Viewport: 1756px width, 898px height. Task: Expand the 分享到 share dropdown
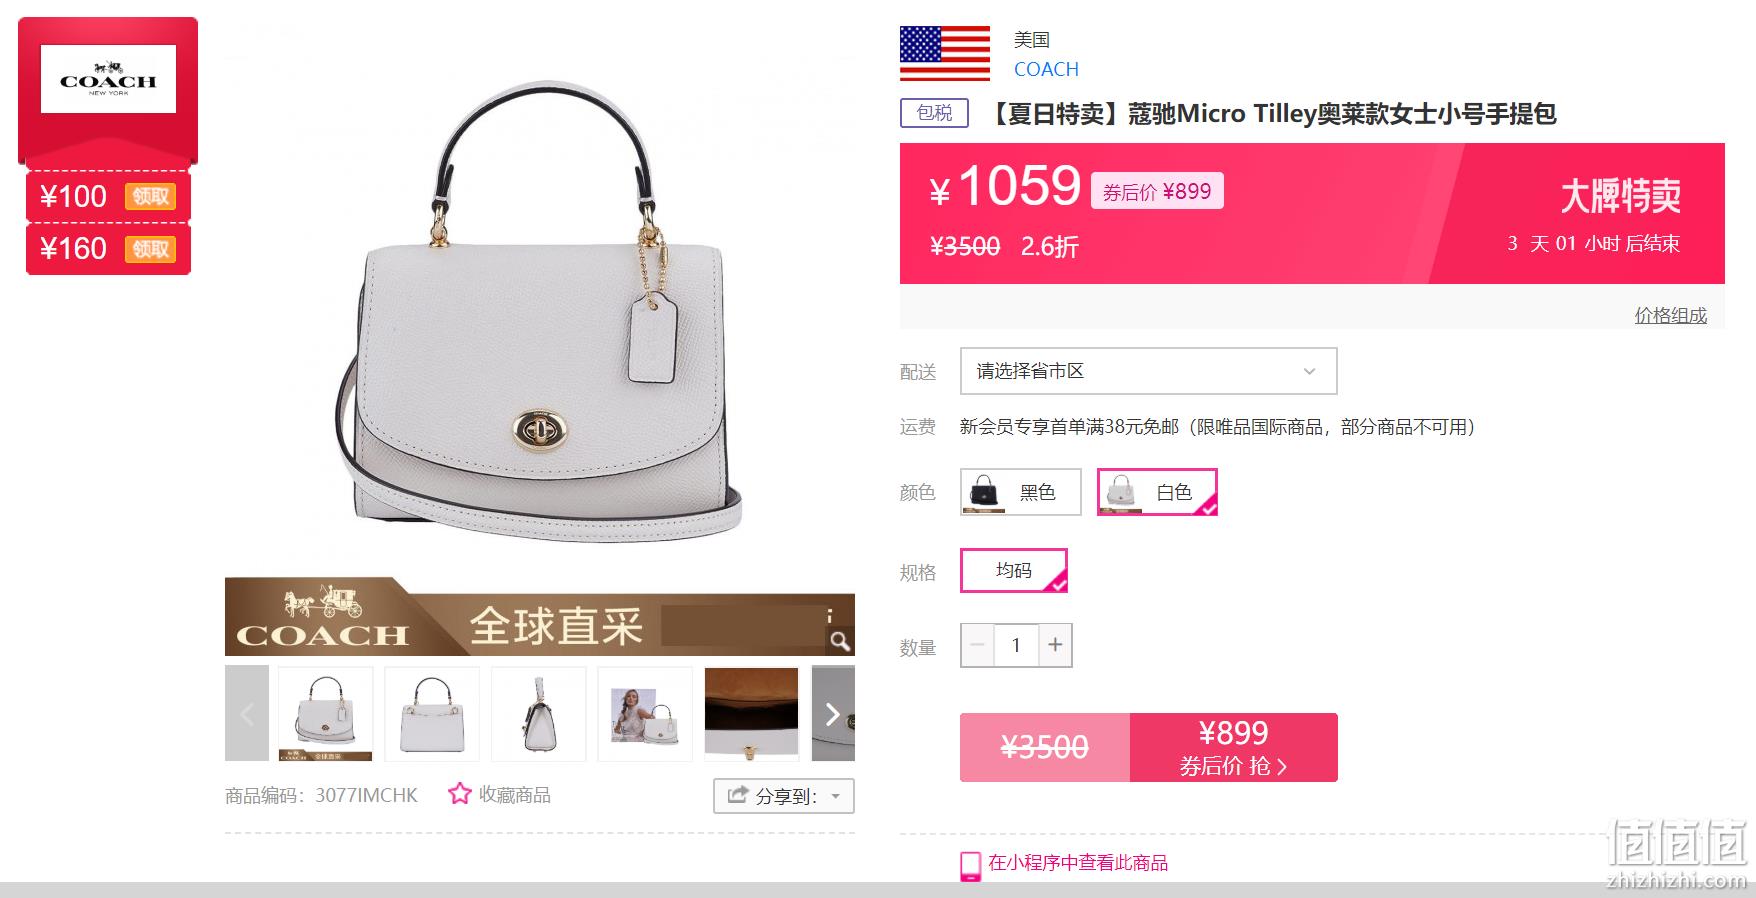point(784,796)
